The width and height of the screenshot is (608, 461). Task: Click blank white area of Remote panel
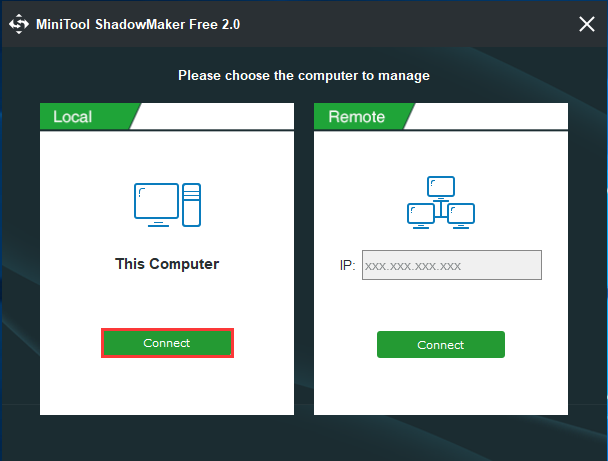[x=441, y=388]
